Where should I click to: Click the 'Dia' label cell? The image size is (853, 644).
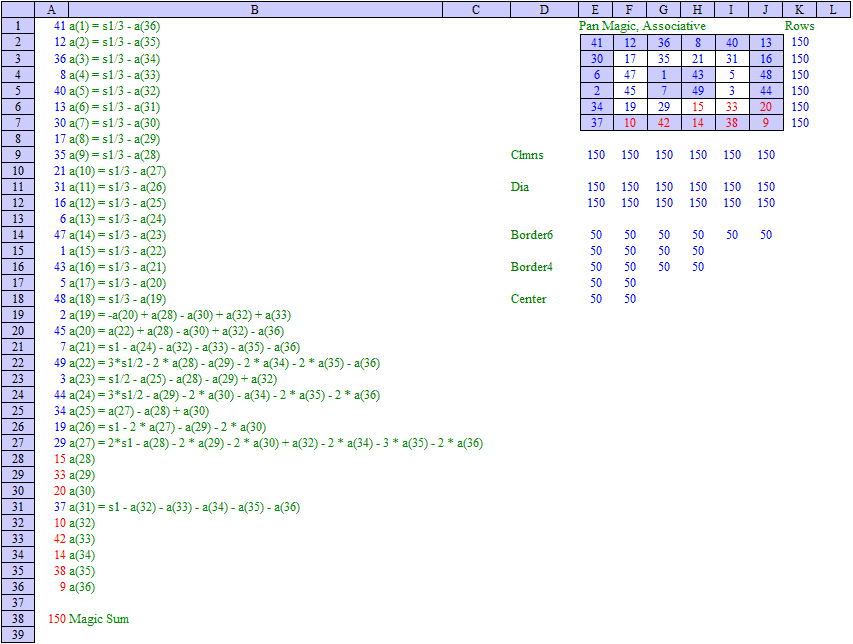tap(520, 187)
